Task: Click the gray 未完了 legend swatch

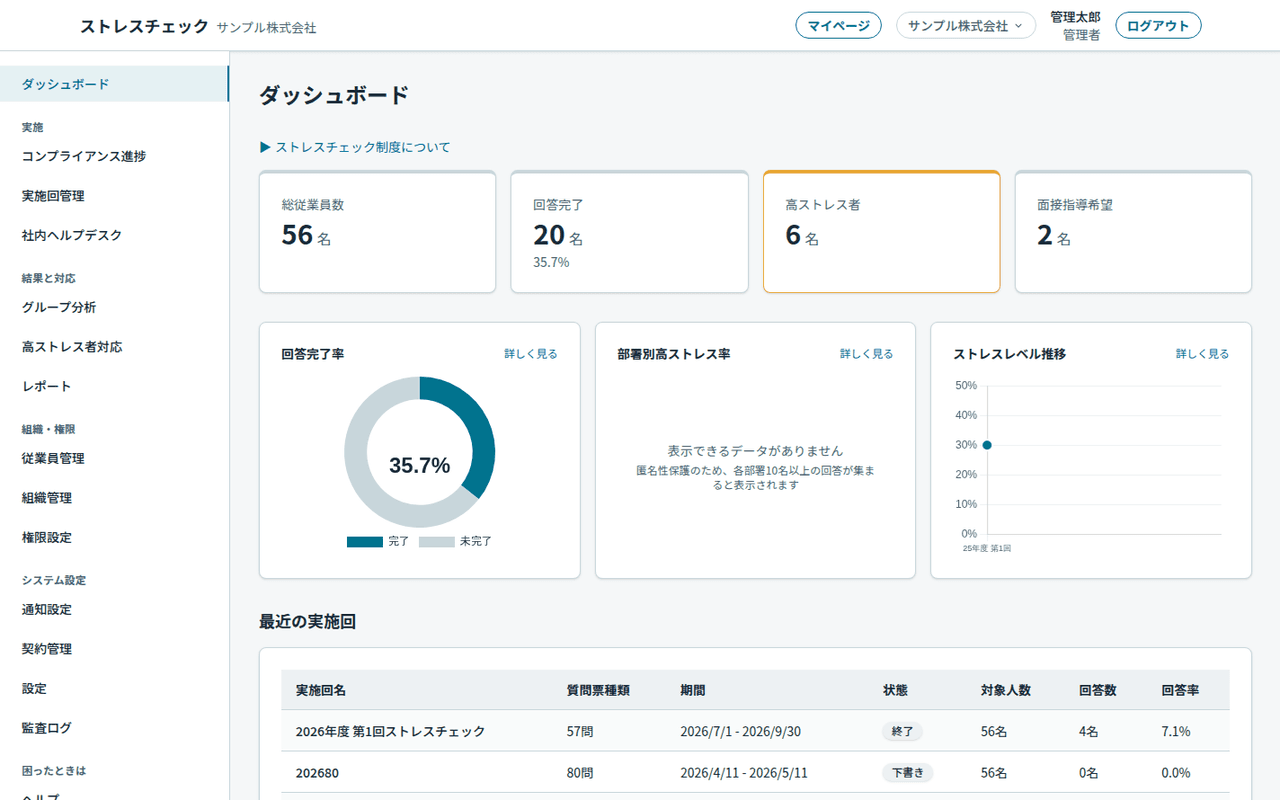Action: pyautogui.click(x=436, y=542)
